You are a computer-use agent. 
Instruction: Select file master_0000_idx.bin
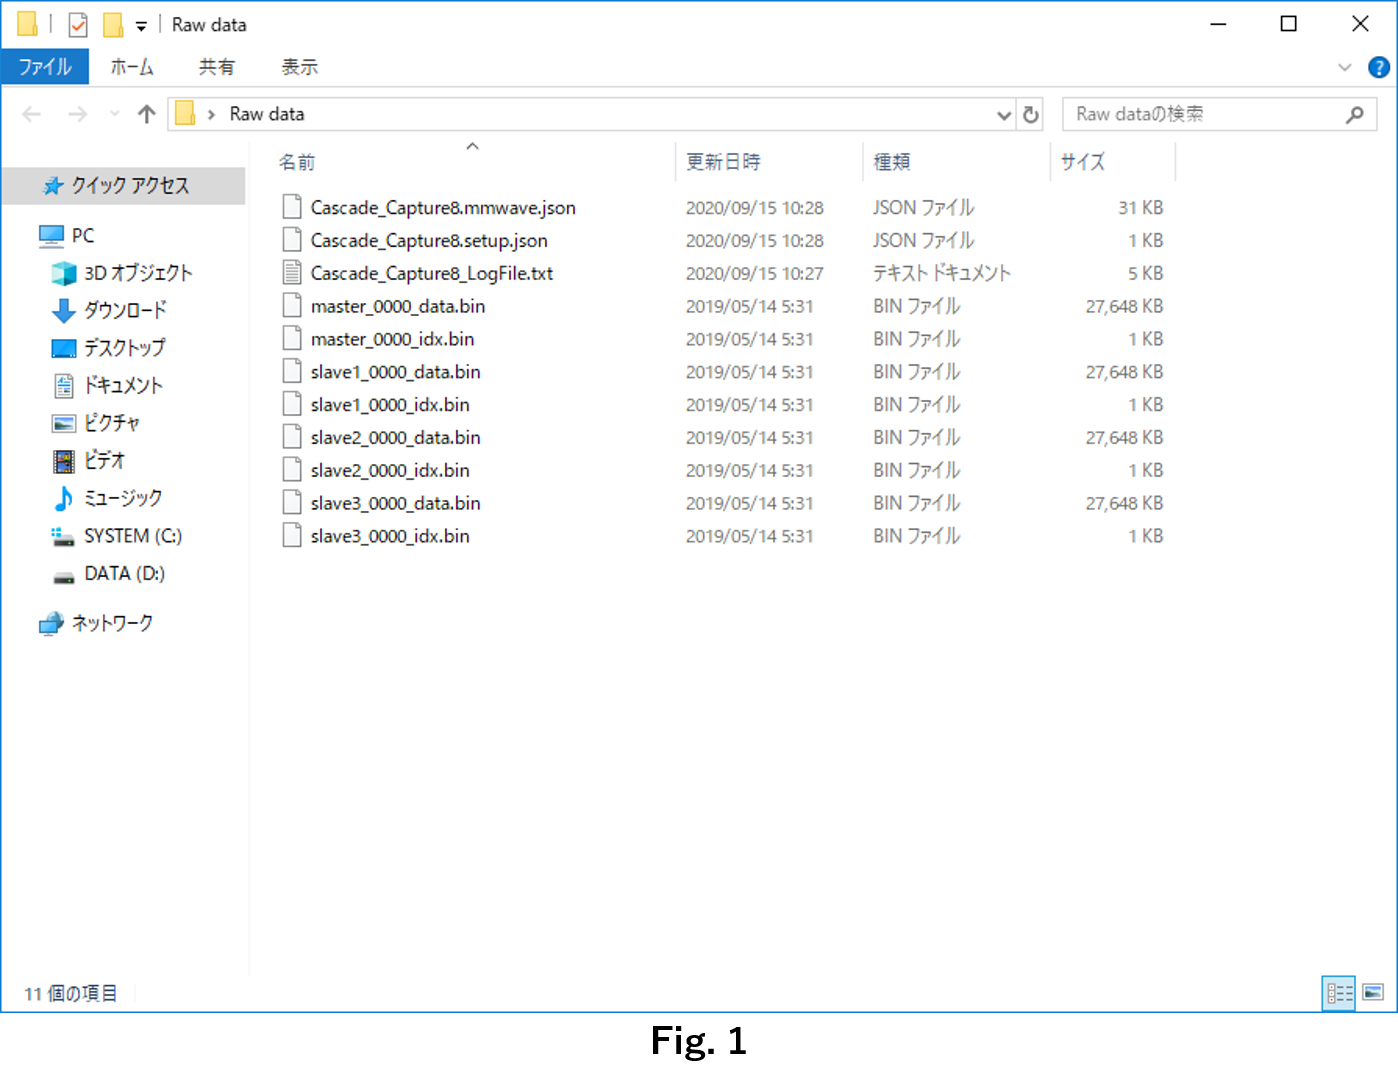(x=392, y=339)
